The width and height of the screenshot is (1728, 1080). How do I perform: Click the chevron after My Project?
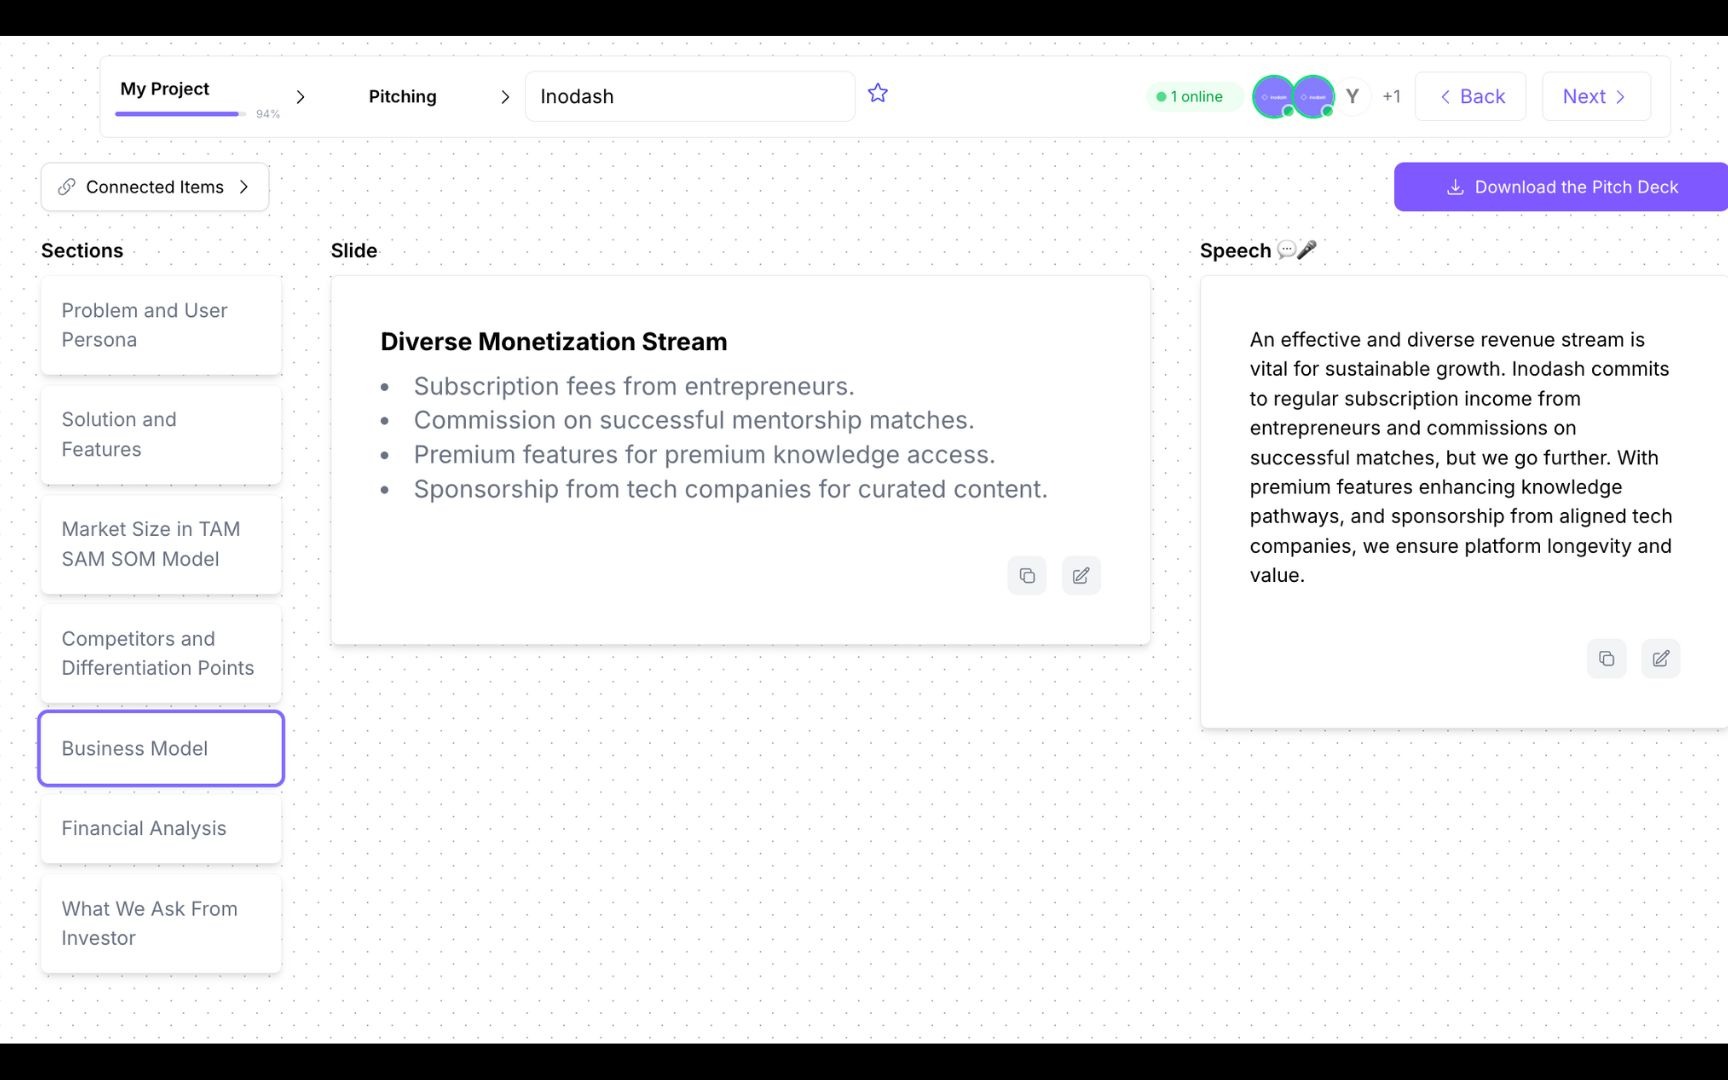tap(301, 97)
